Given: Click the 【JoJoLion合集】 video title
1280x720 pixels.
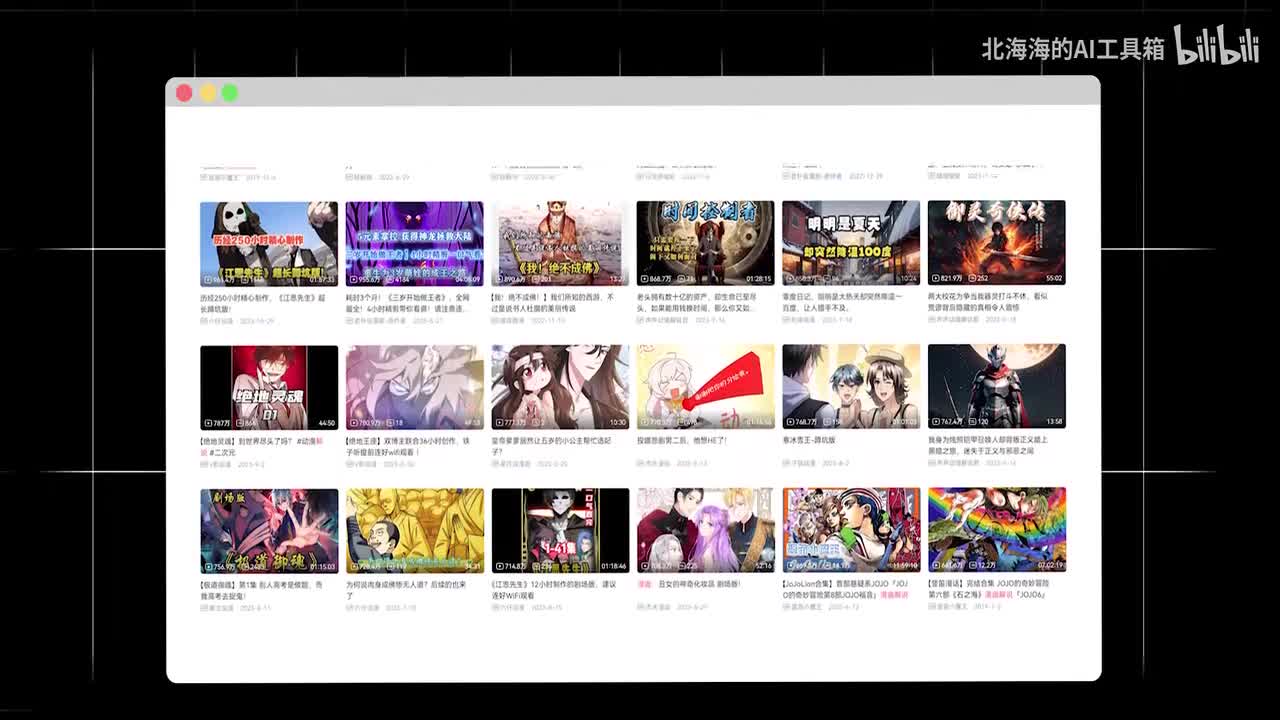Looking at the screenshot, I should [x=845, y=583].
